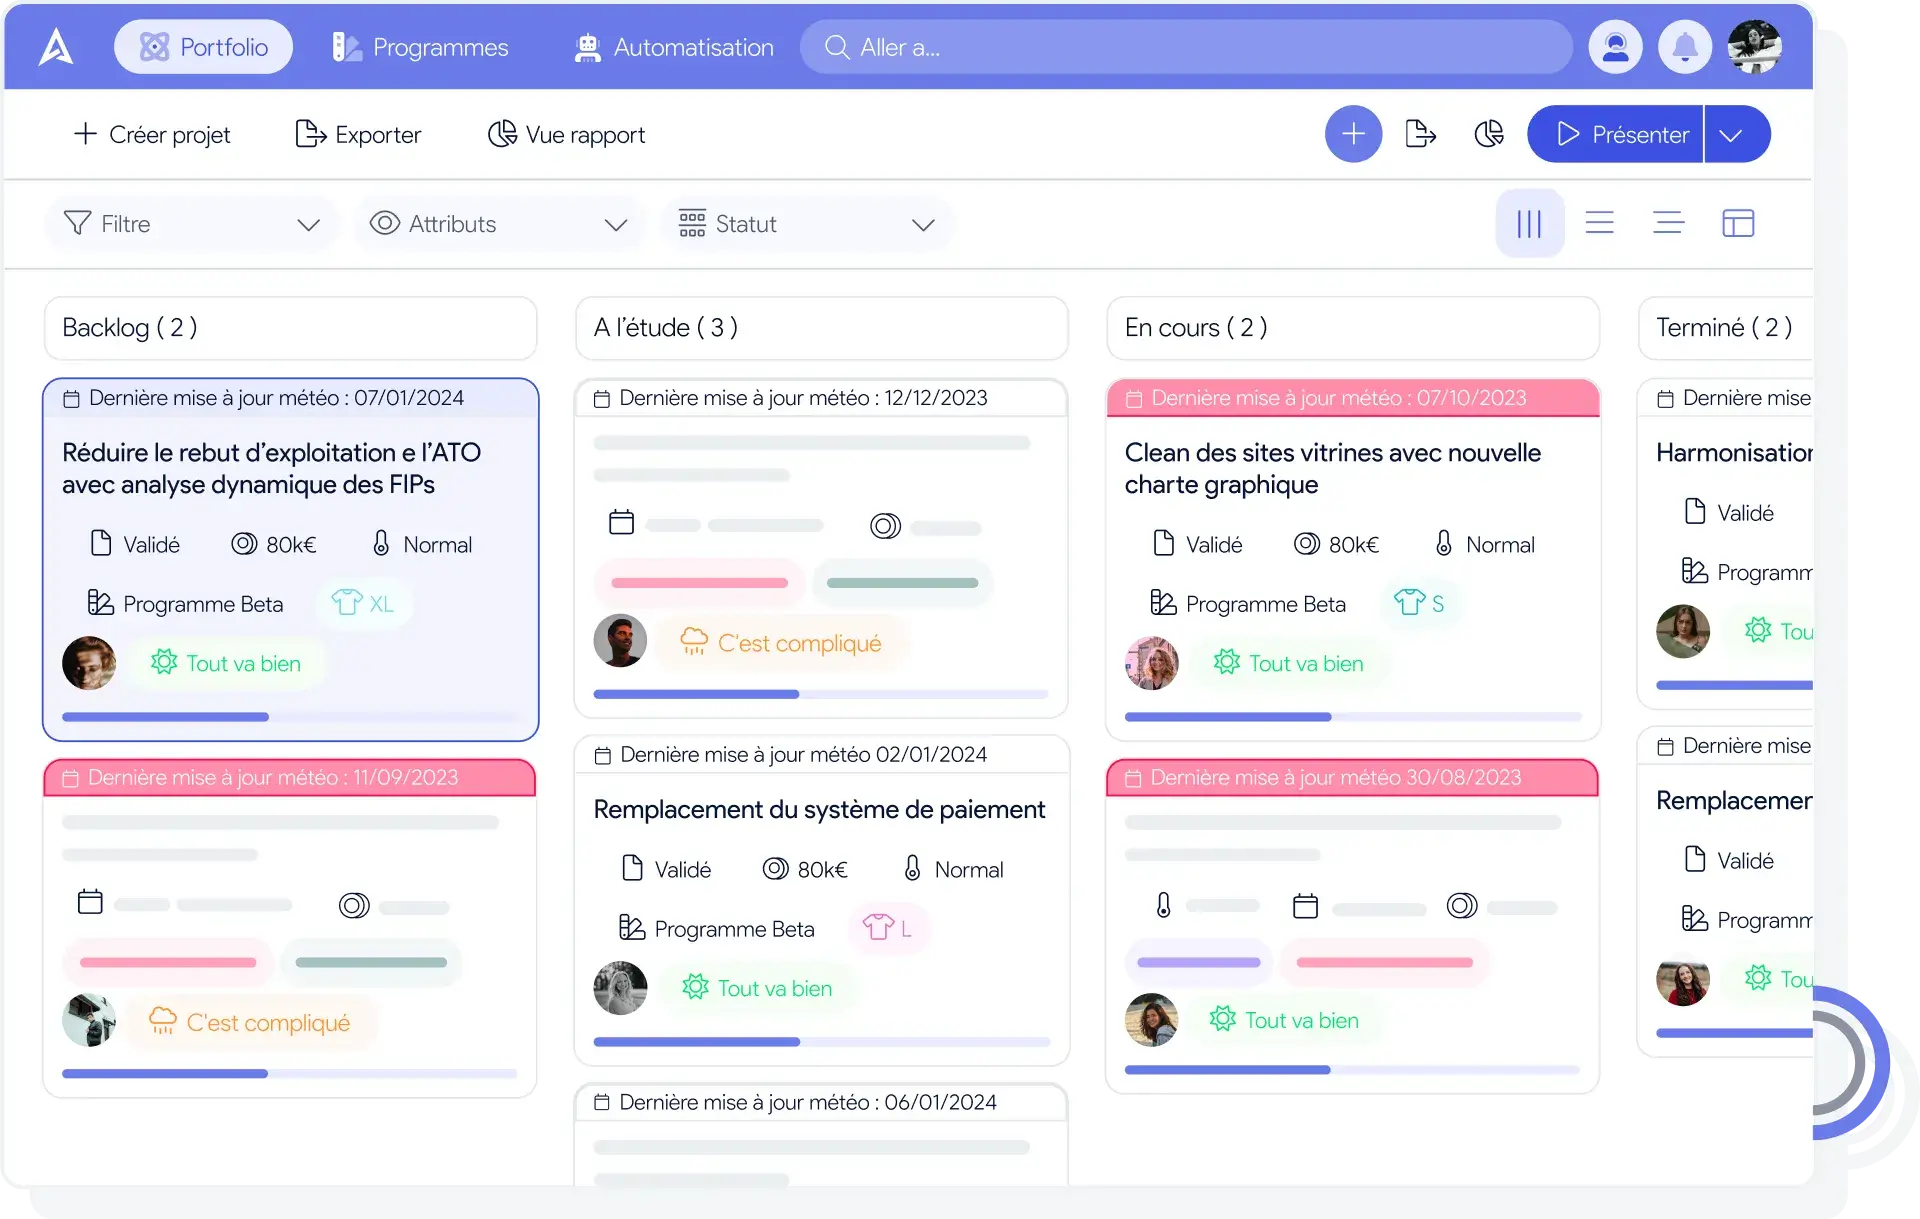Click red weather date header 11/09/2023
Image resolution: width=1920 pixels, height=1219 pixels.
point(290,778)
